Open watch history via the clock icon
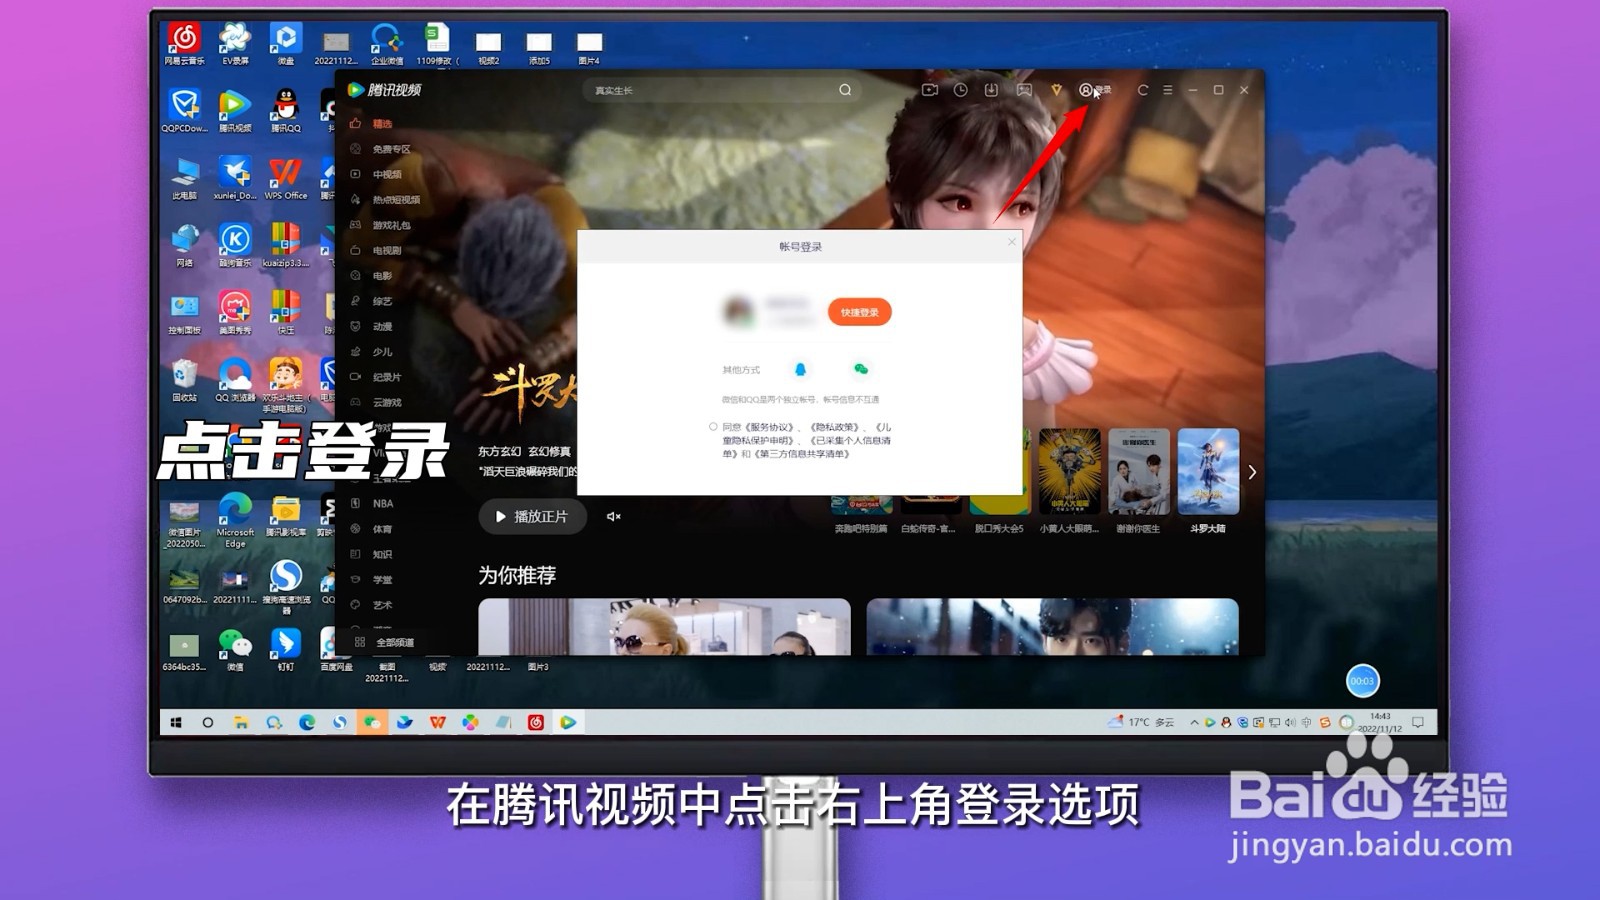Viewport: 1600px width, 900px height. [960, 90]
